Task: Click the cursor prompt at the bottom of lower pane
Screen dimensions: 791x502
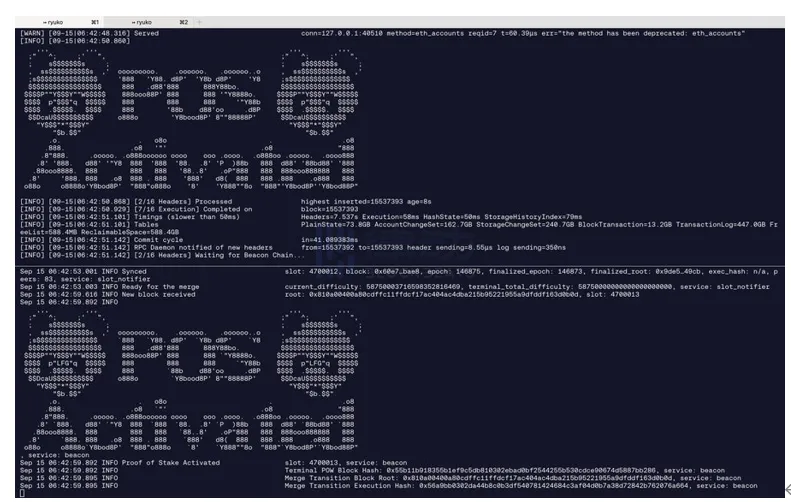Action: (x=22, y=493)
